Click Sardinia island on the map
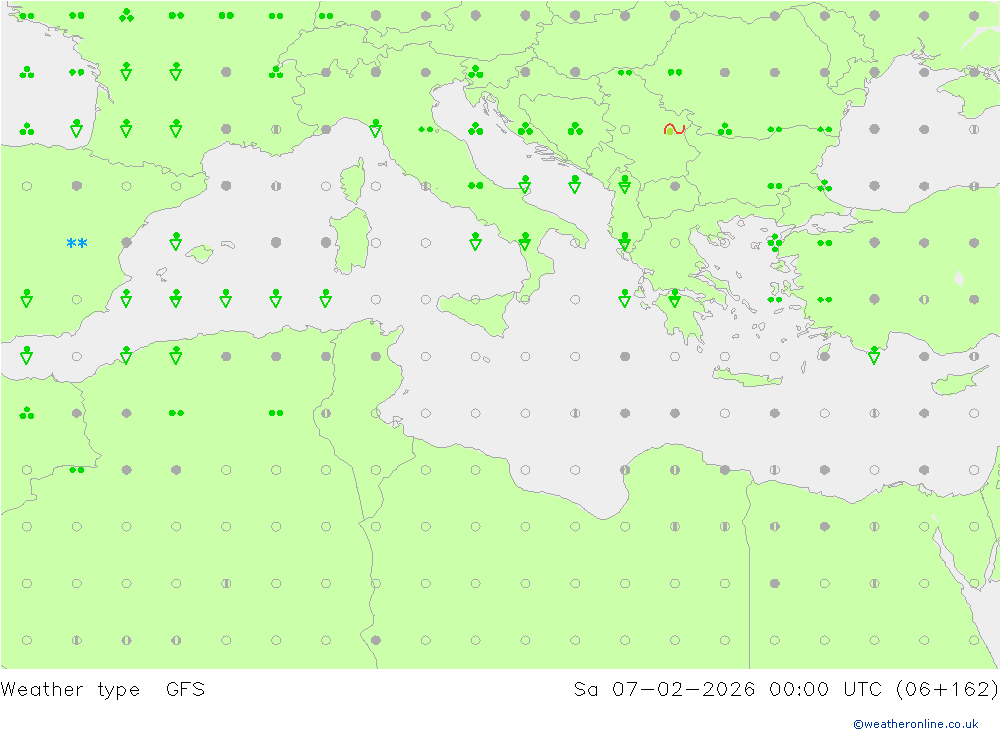The image size is (1000, 733). tap(351, 241)
